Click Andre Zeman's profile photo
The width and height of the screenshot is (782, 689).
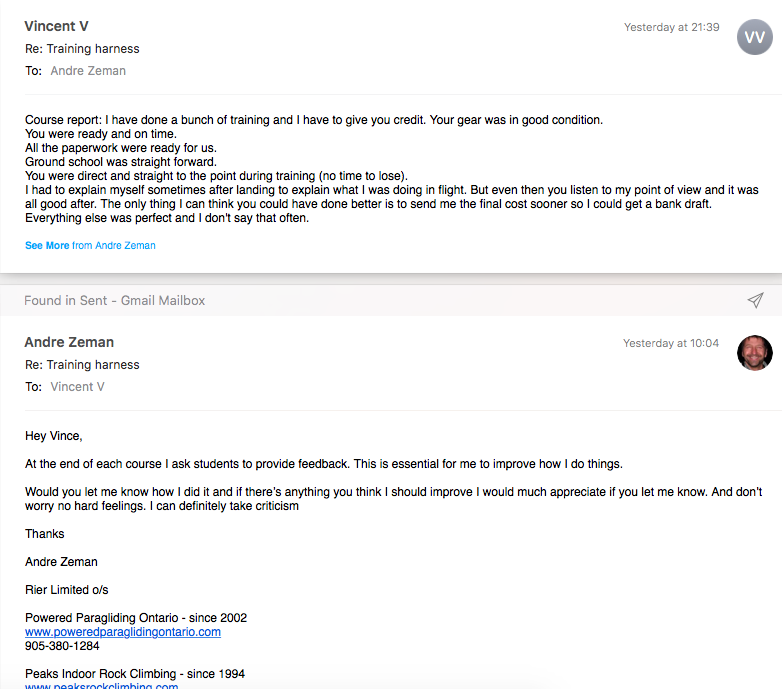coord(755,352)
